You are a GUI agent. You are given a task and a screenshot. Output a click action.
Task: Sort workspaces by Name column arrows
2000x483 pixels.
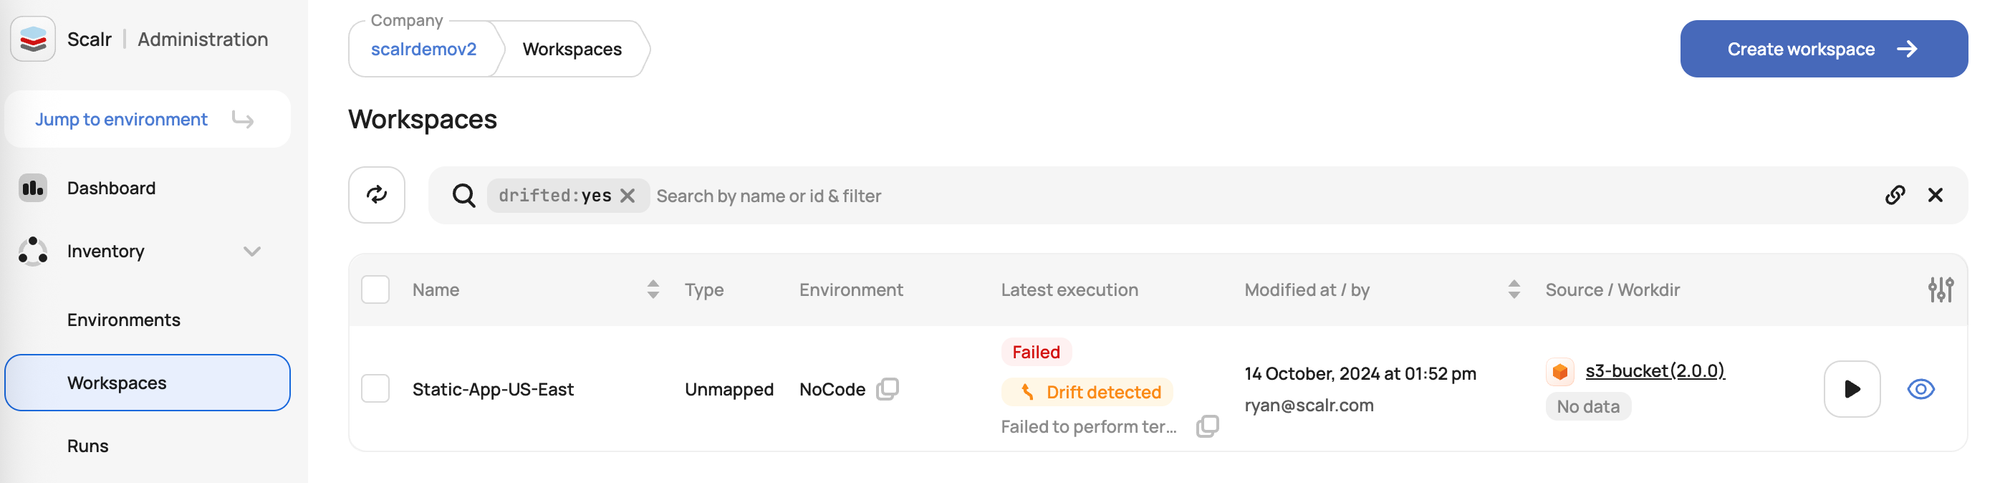click(x=653, y=290)
